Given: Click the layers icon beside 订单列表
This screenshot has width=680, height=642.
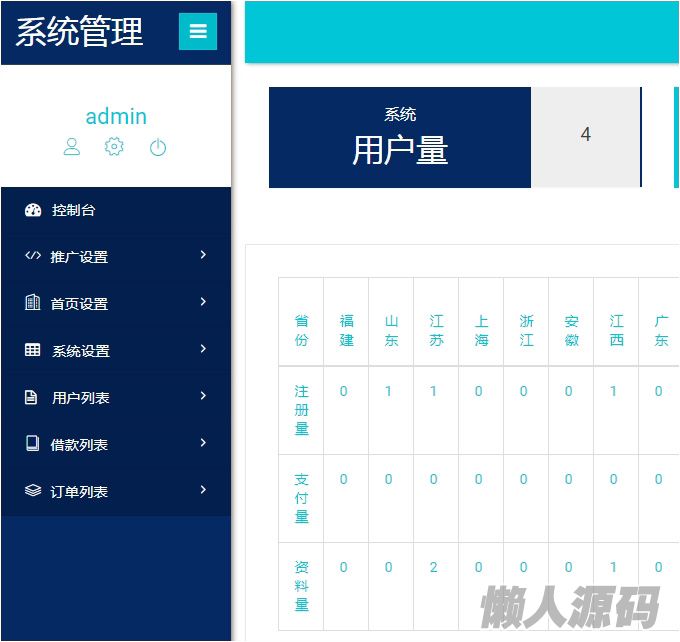Looking at the screenshot, I should click(33, 490).
